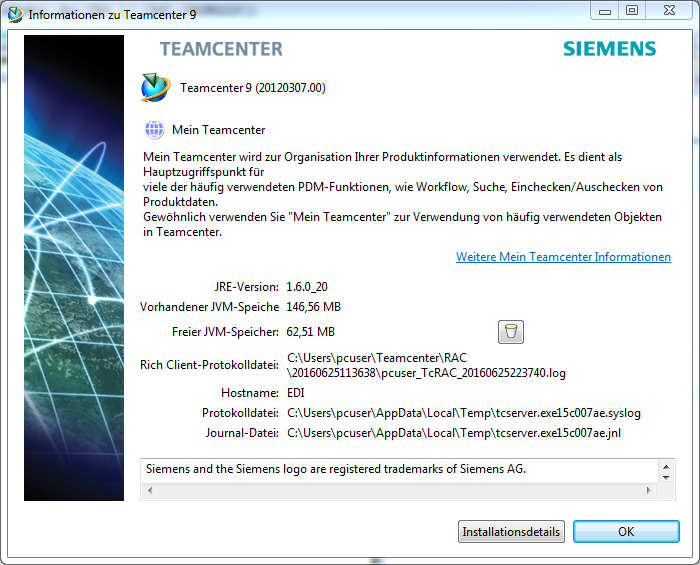Click the pcuser_TcRAC log file path
Viewport: 700px width, 565px height.
[x=426, y=366]
